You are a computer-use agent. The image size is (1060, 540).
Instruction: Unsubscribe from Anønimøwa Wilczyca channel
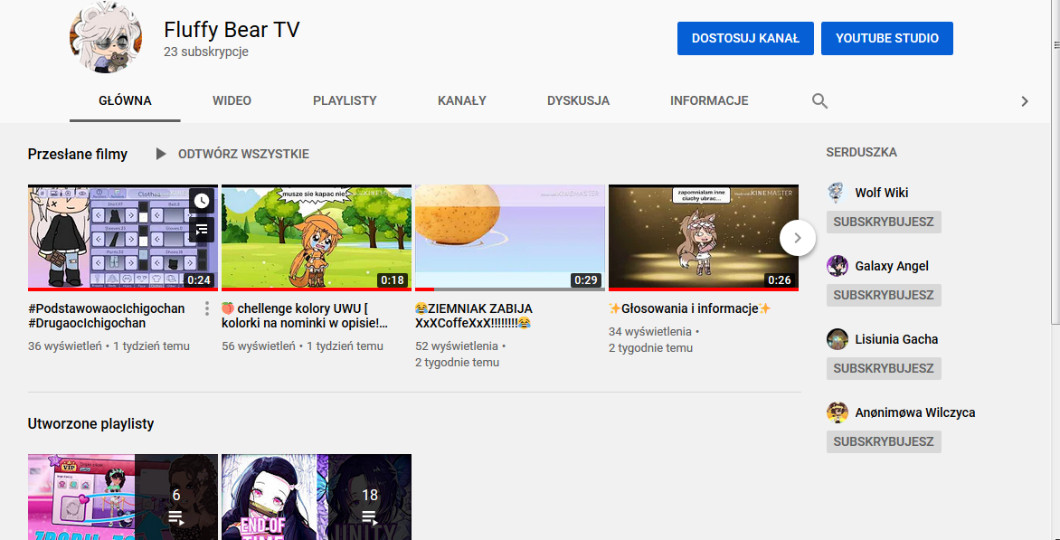click(883, 441)
